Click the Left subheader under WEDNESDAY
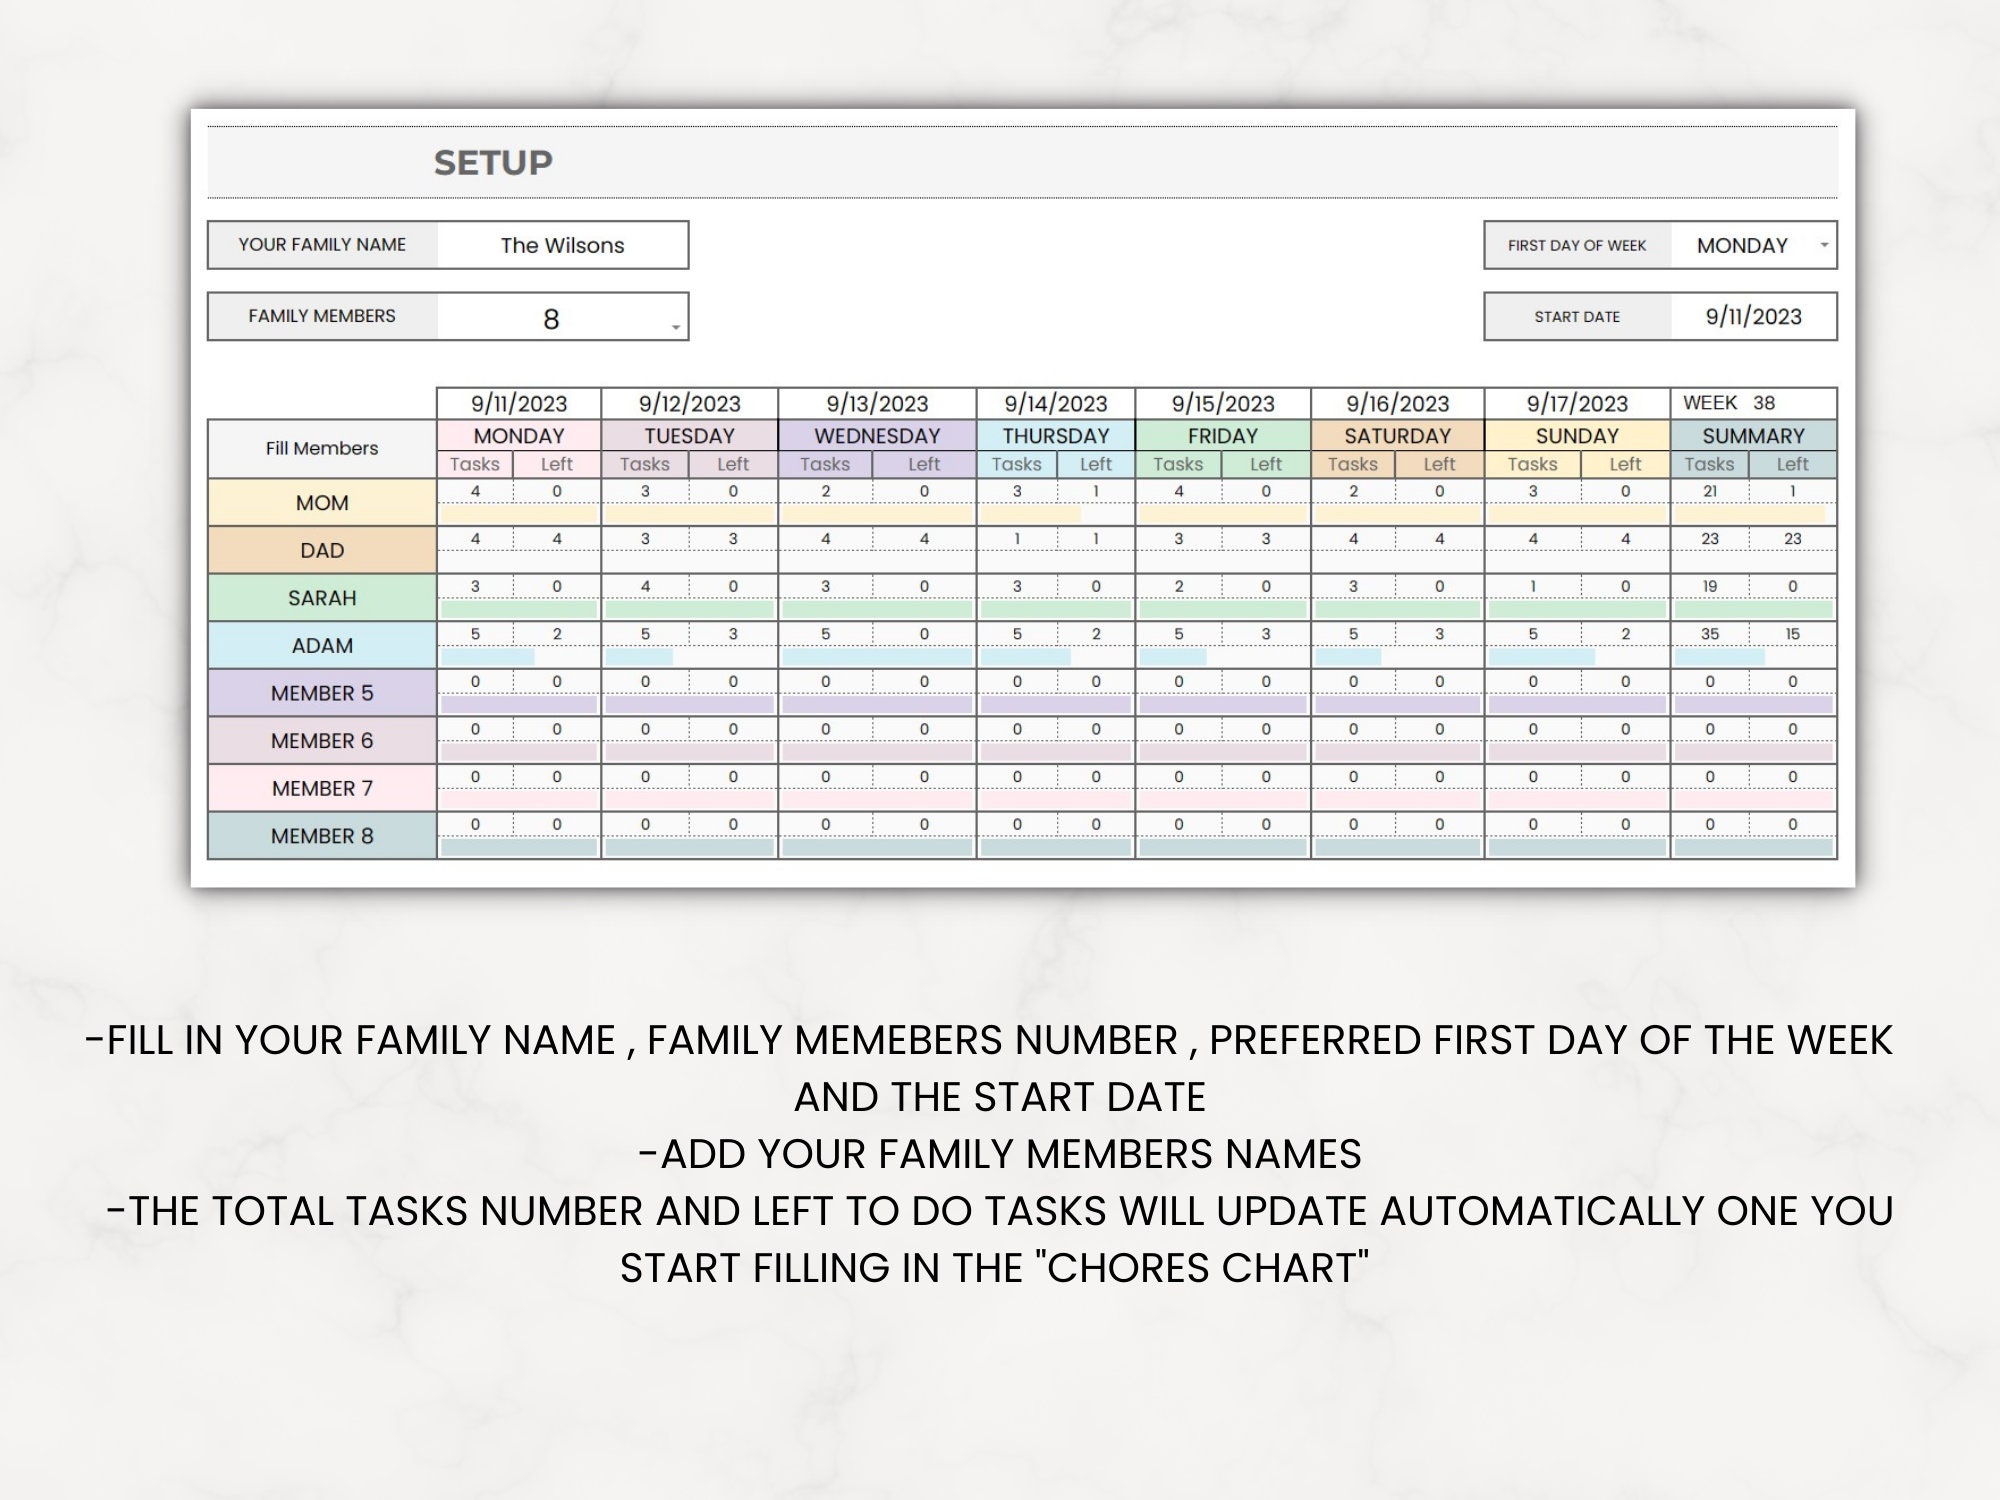Viewport: 2000px width, 1500px height. point(924,464)
